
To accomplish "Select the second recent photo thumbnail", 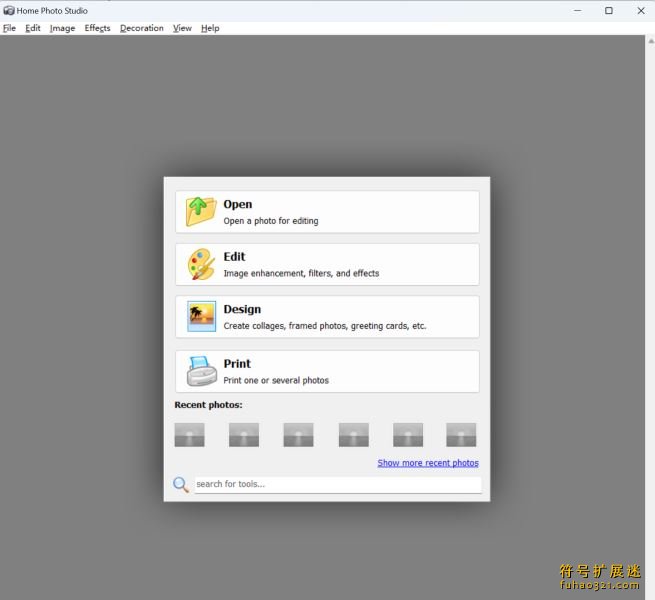I will click(244, 435).
